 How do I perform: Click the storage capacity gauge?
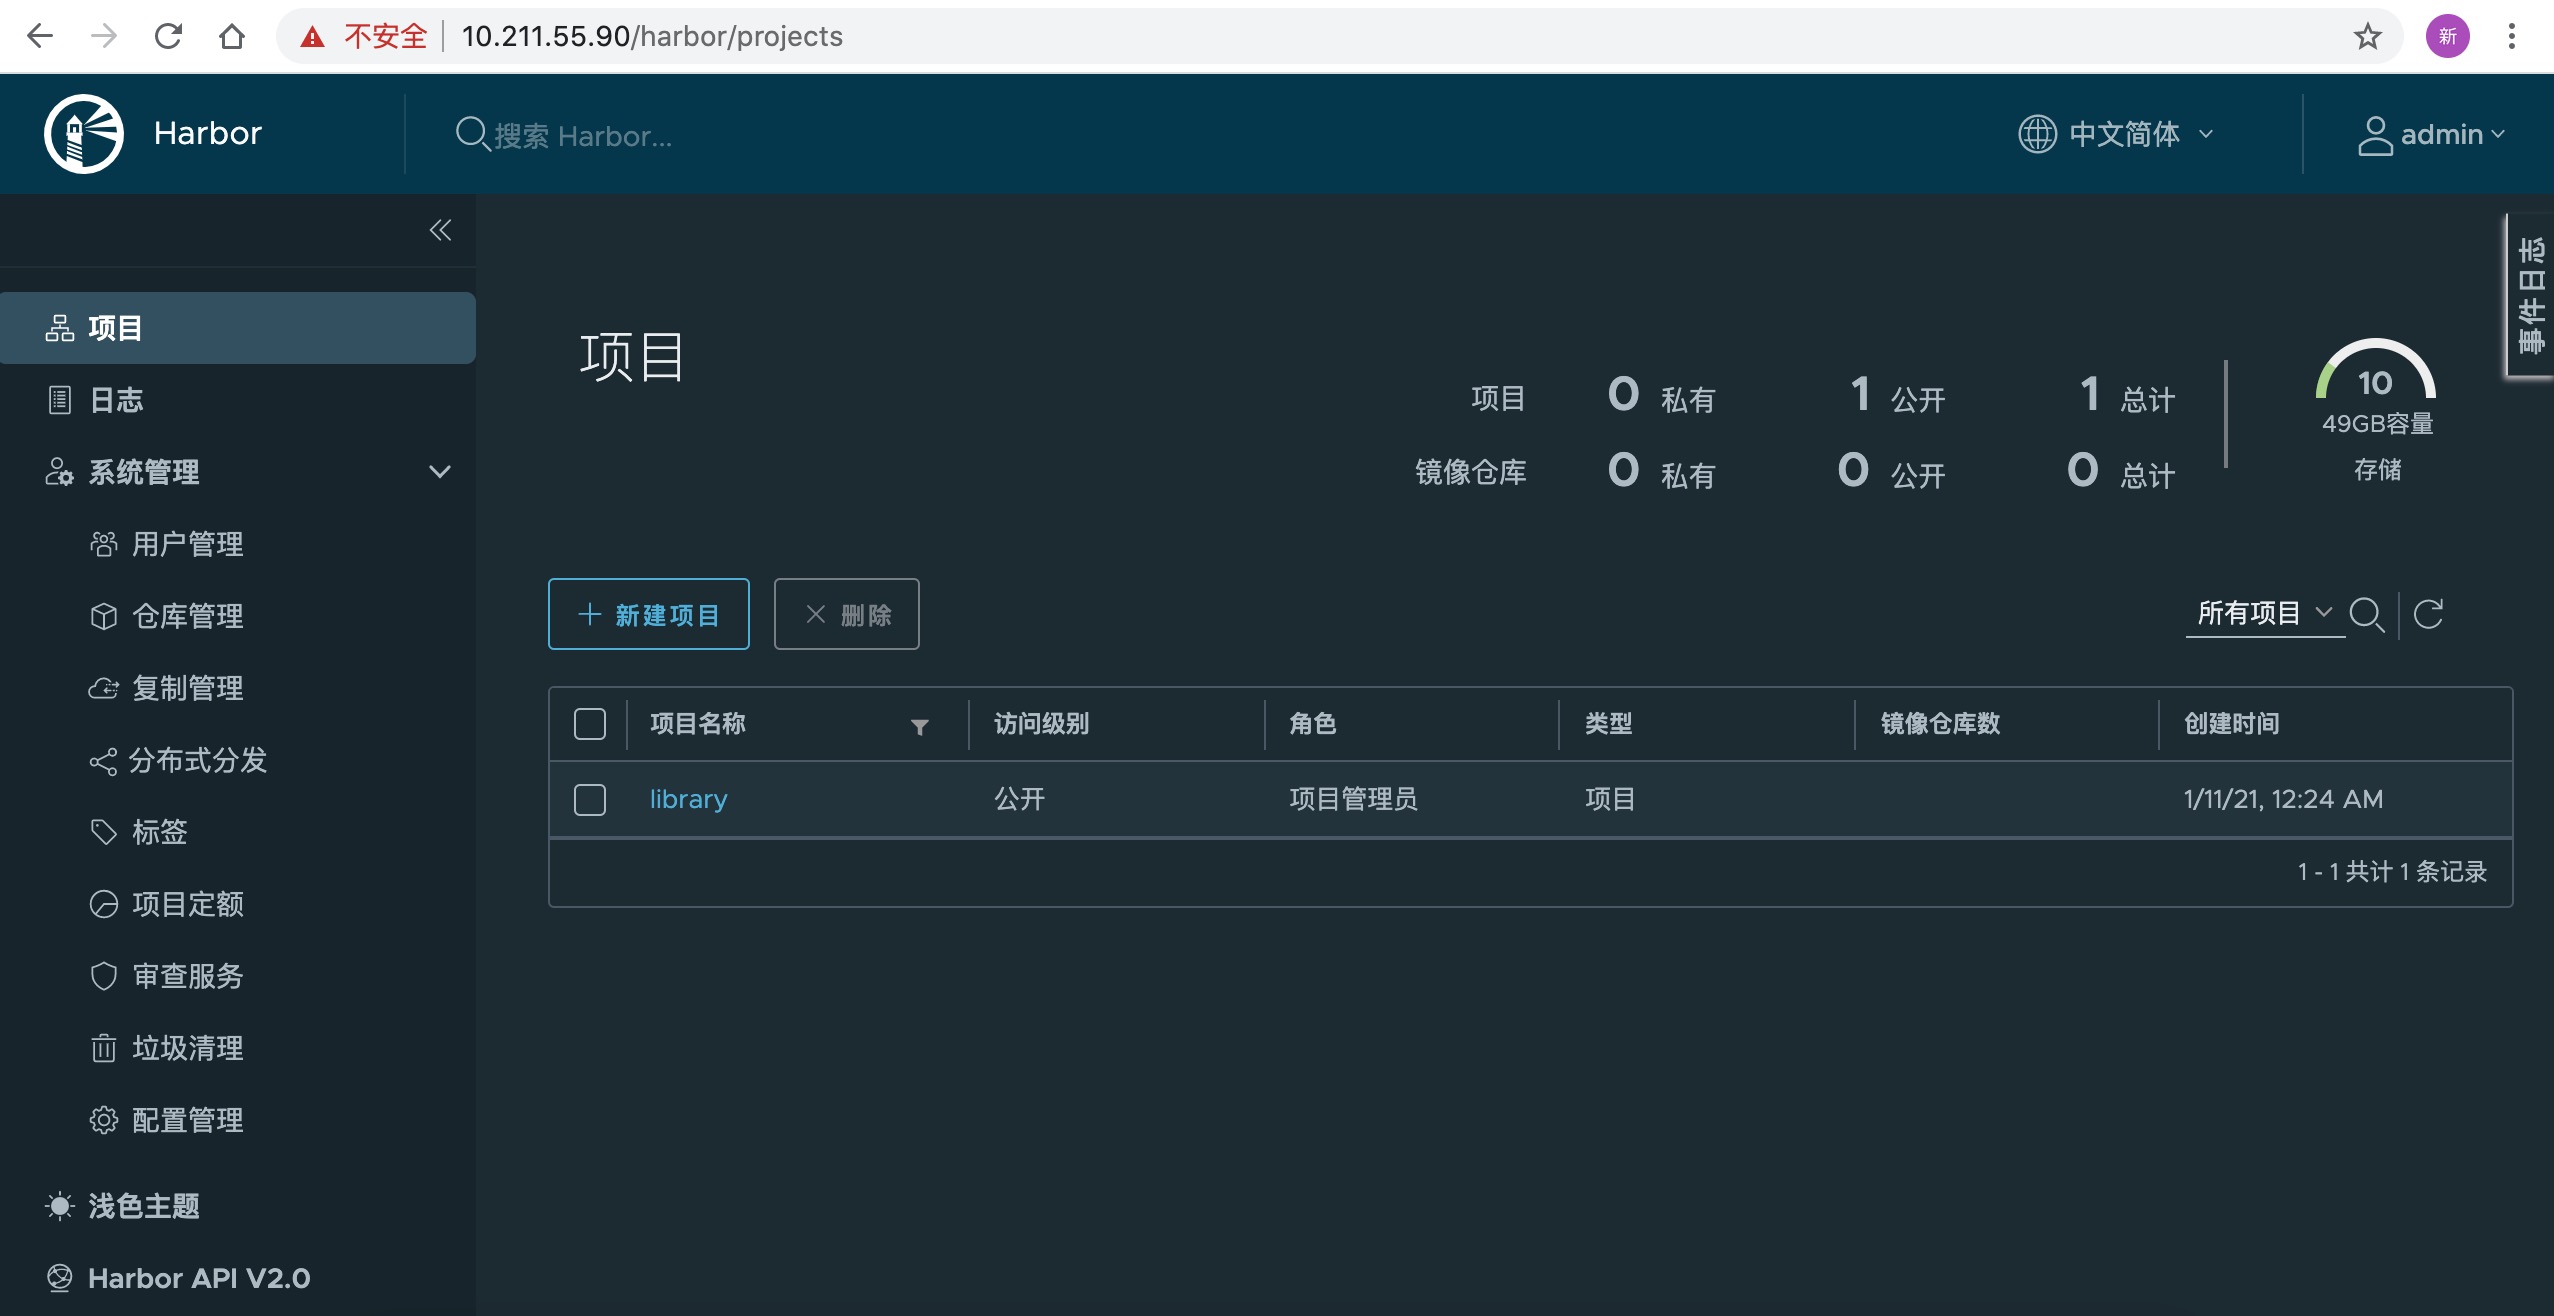click(2376, 370)
